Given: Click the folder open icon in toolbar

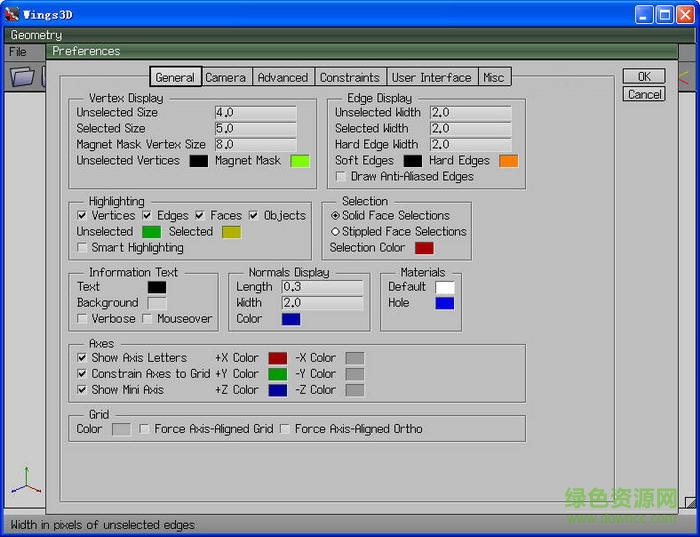Looking at the screenshot, I should pos(22,77).
